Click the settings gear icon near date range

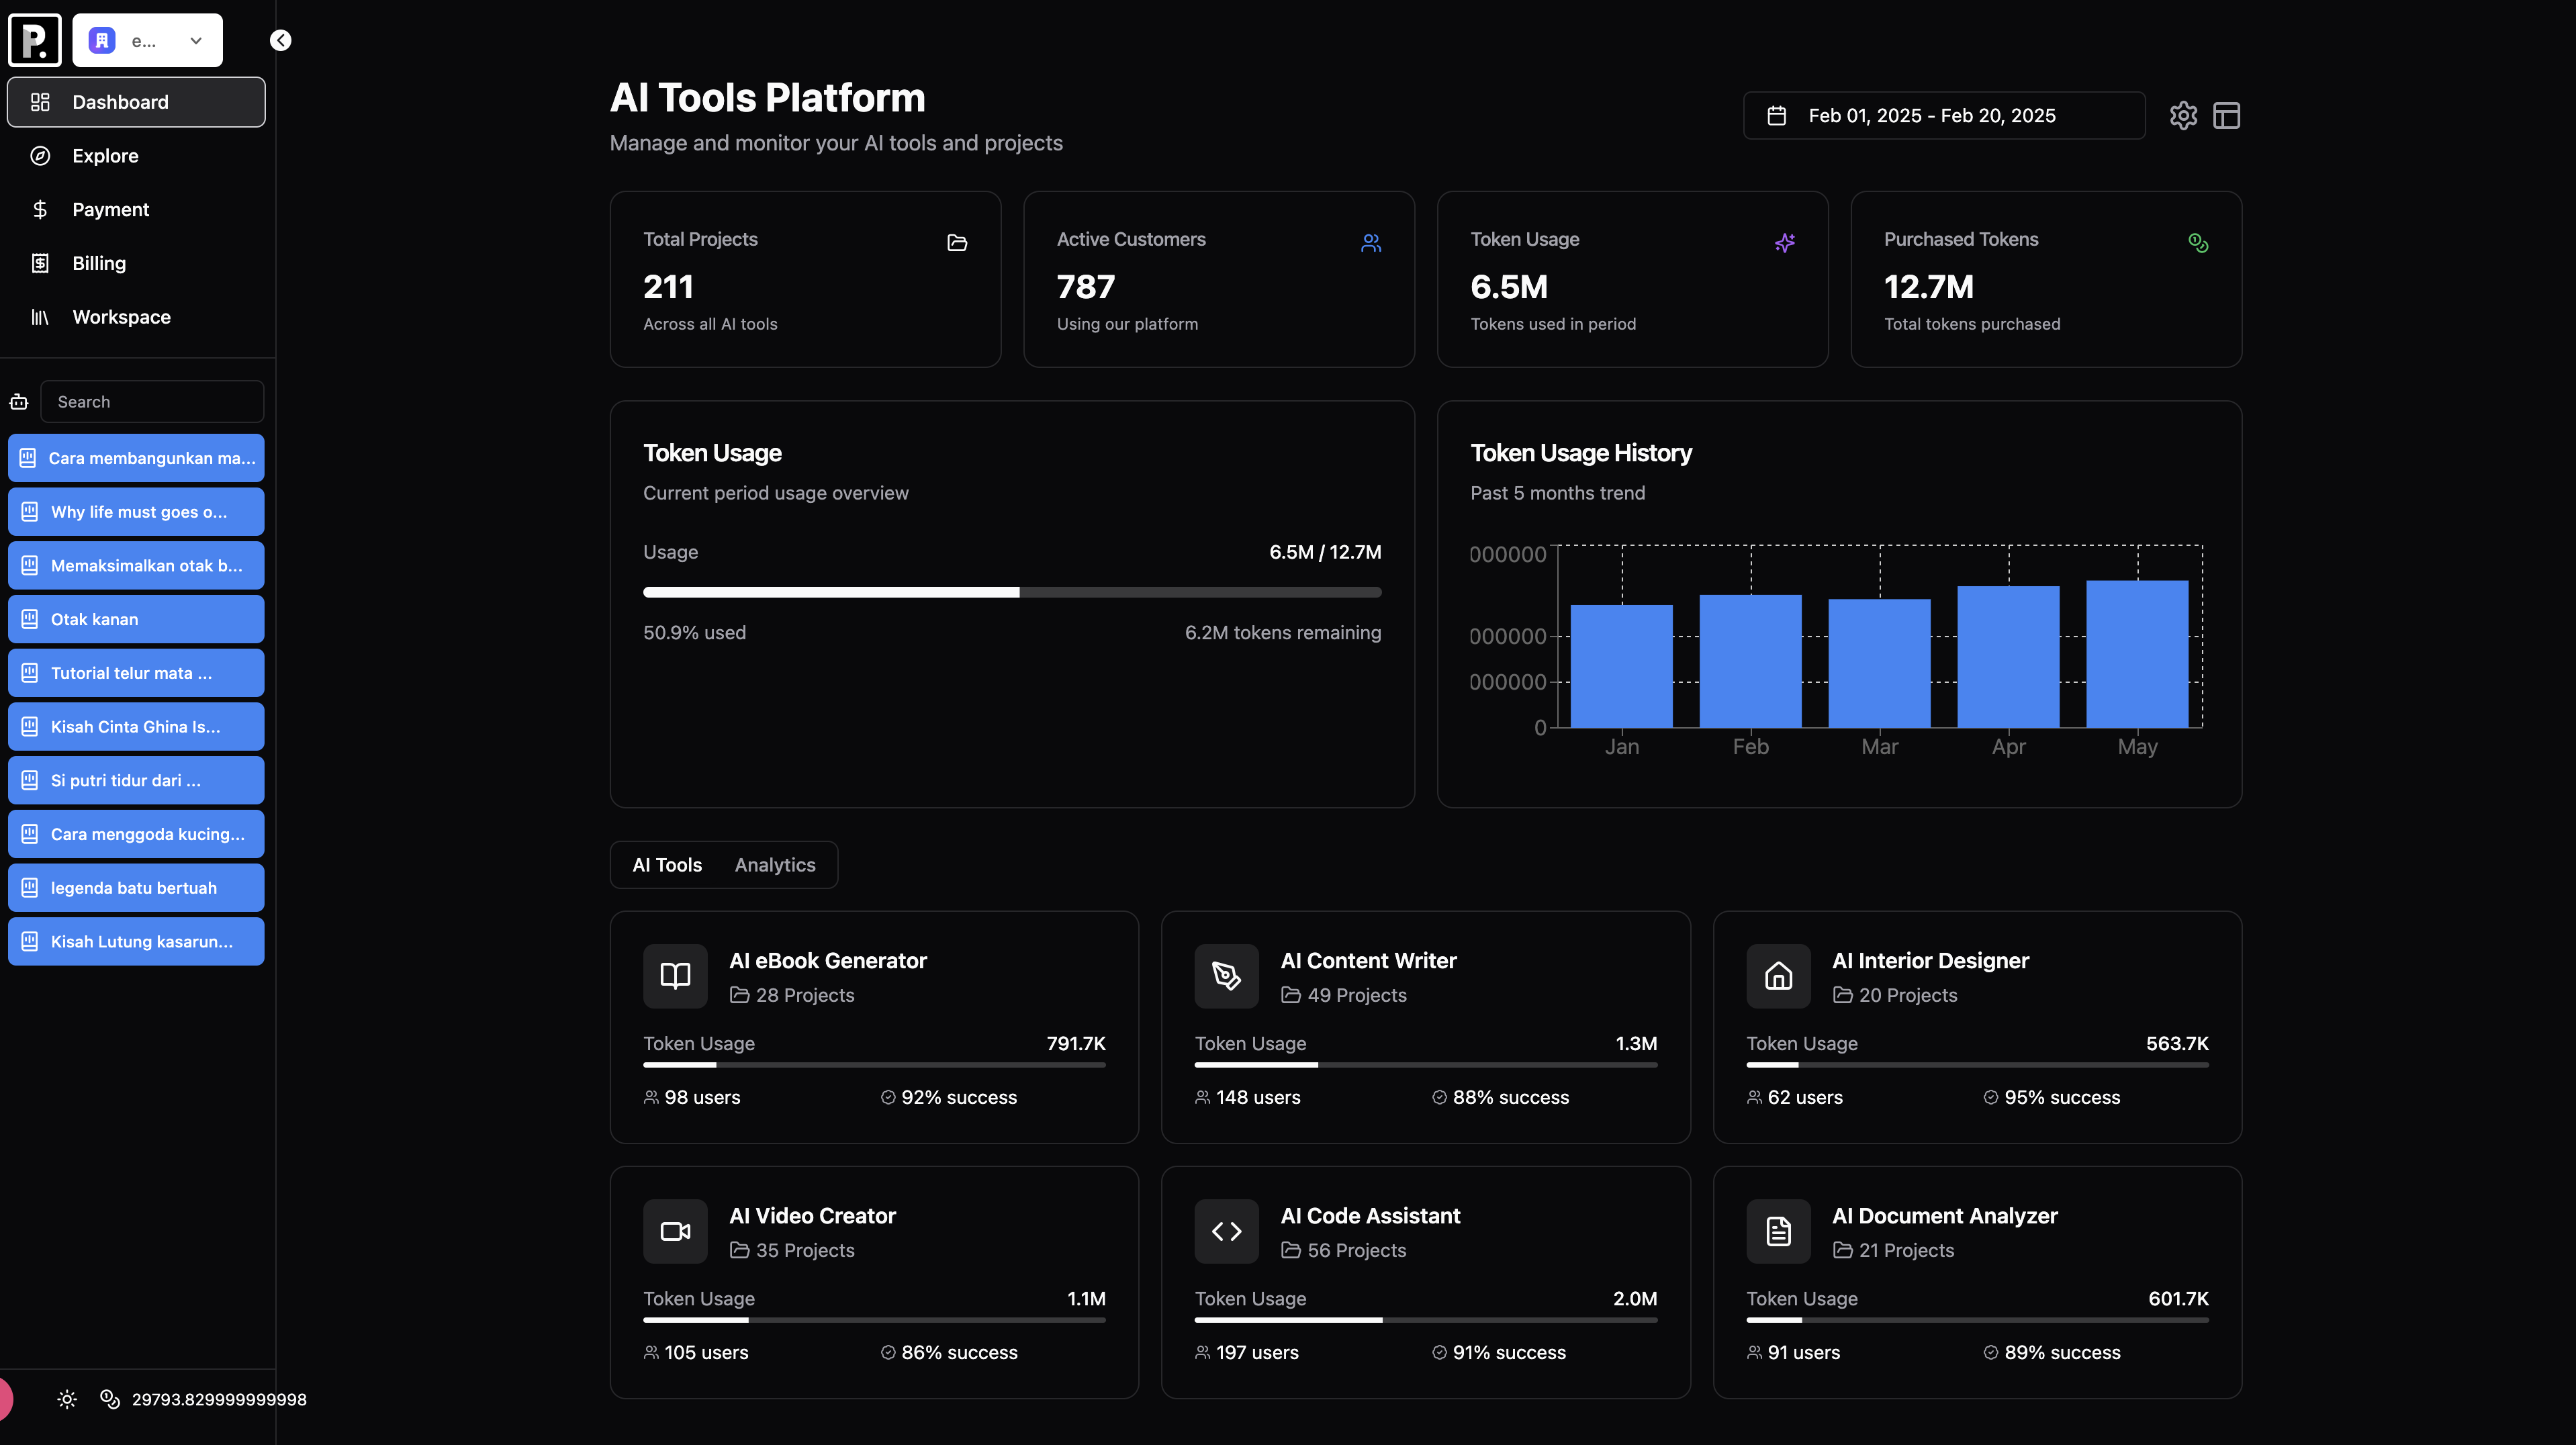[2183, 116]
